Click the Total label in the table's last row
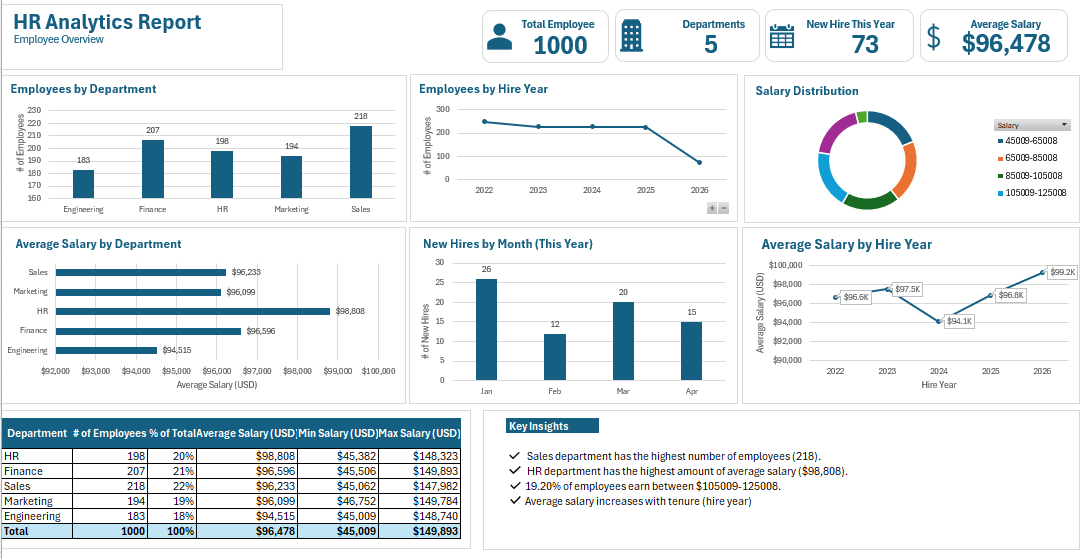Image resolution: width=1091 pixels, height=559 pixels. click(x=37, y=531)
